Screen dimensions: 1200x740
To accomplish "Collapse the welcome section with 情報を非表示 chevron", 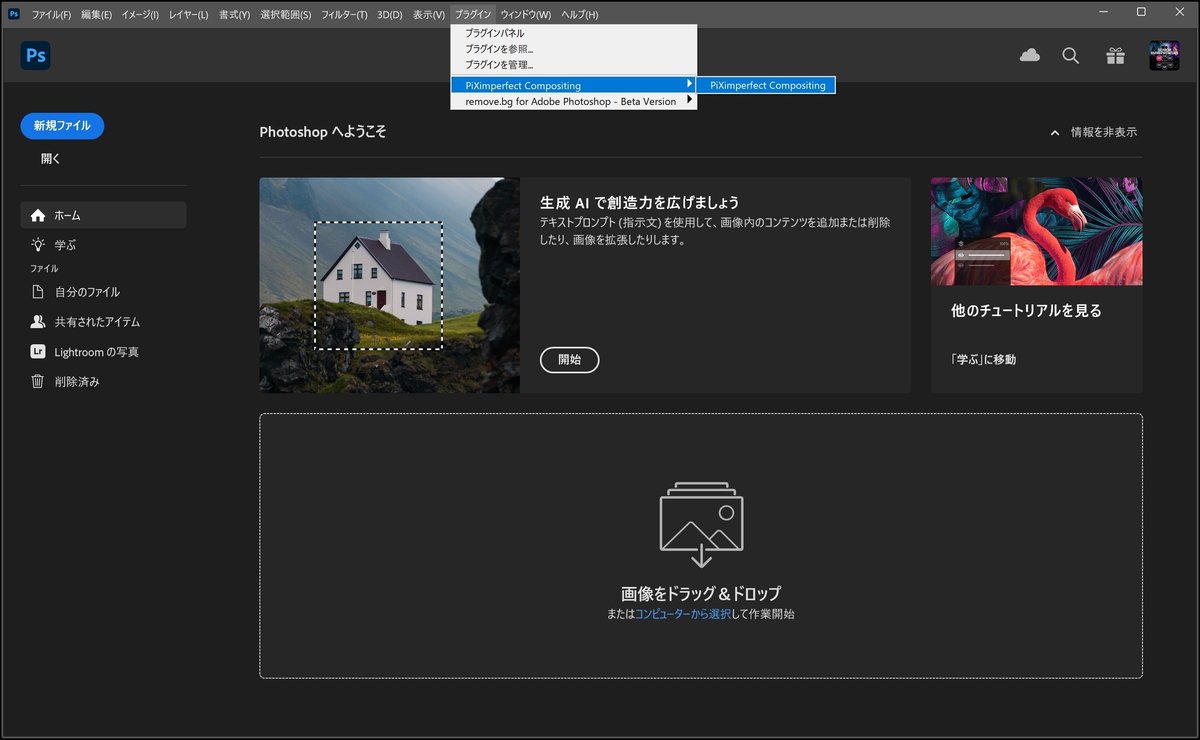I will tap(1054, 132).
